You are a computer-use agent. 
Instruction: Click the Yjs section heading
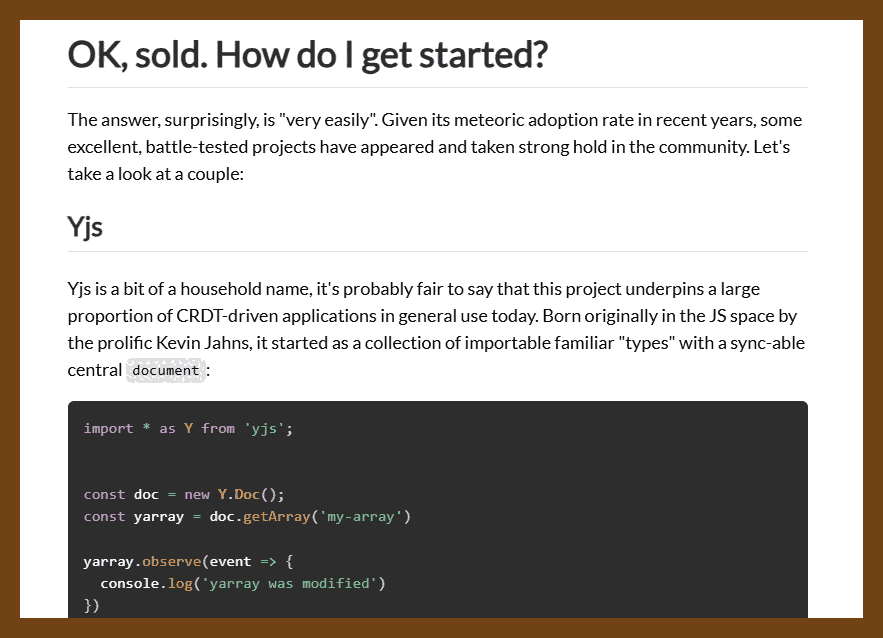coord(85,227)
